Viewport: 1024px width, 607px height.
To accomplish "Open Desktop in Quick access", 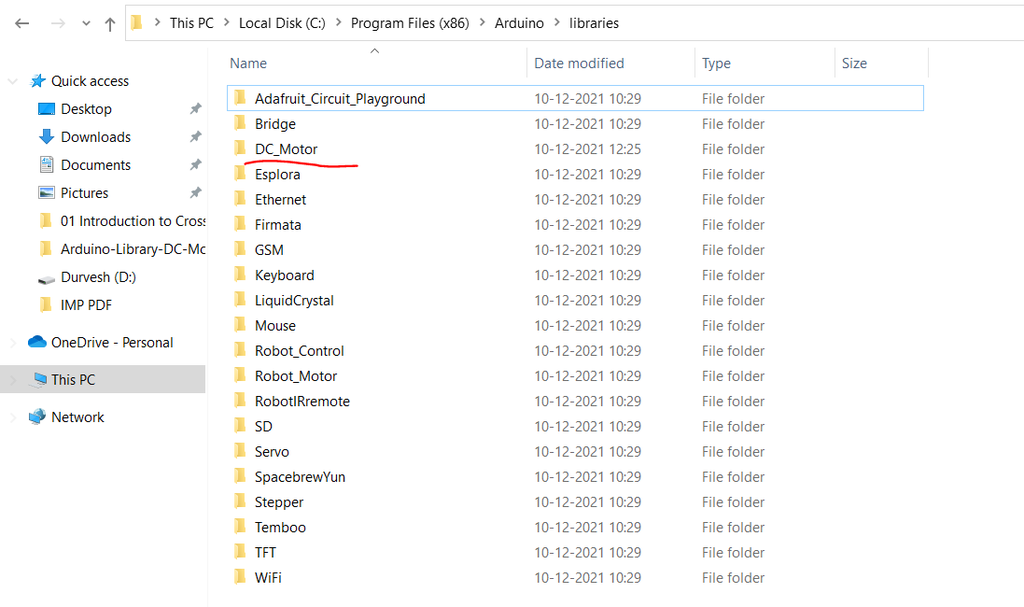I will [86, 109].
